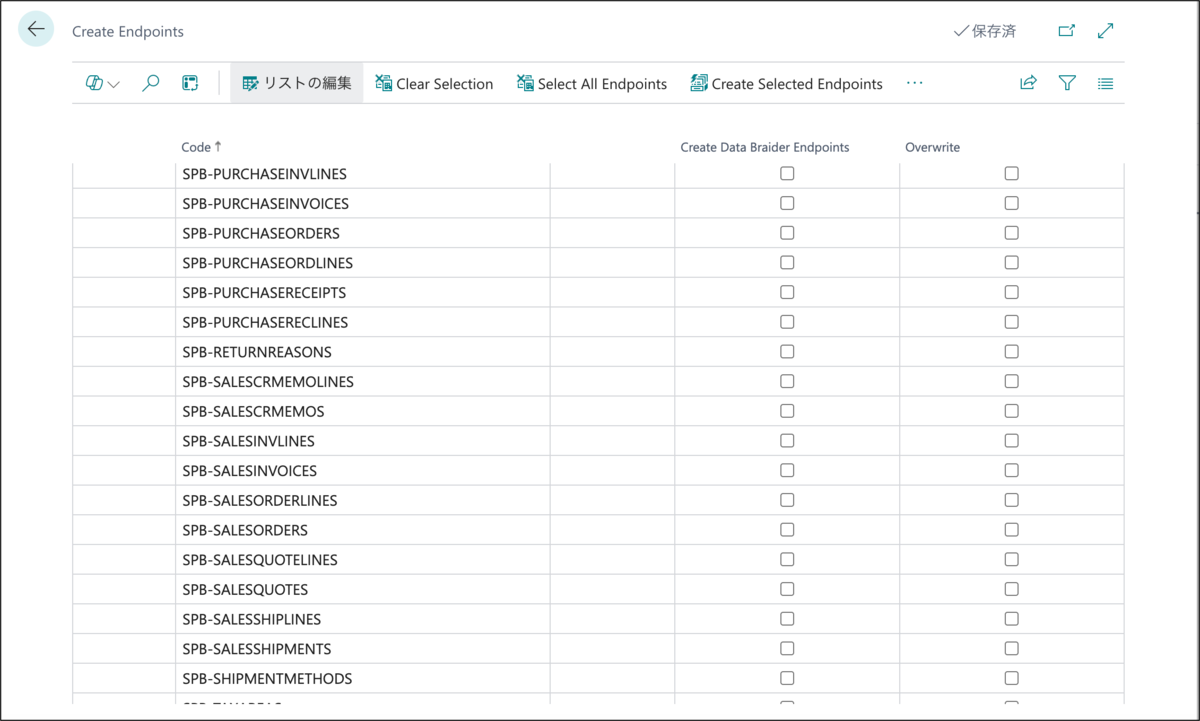Select the SPB-SALESINVLINES code cell
This screenshot has height=721, width=1200.
[x=363, y=441]
